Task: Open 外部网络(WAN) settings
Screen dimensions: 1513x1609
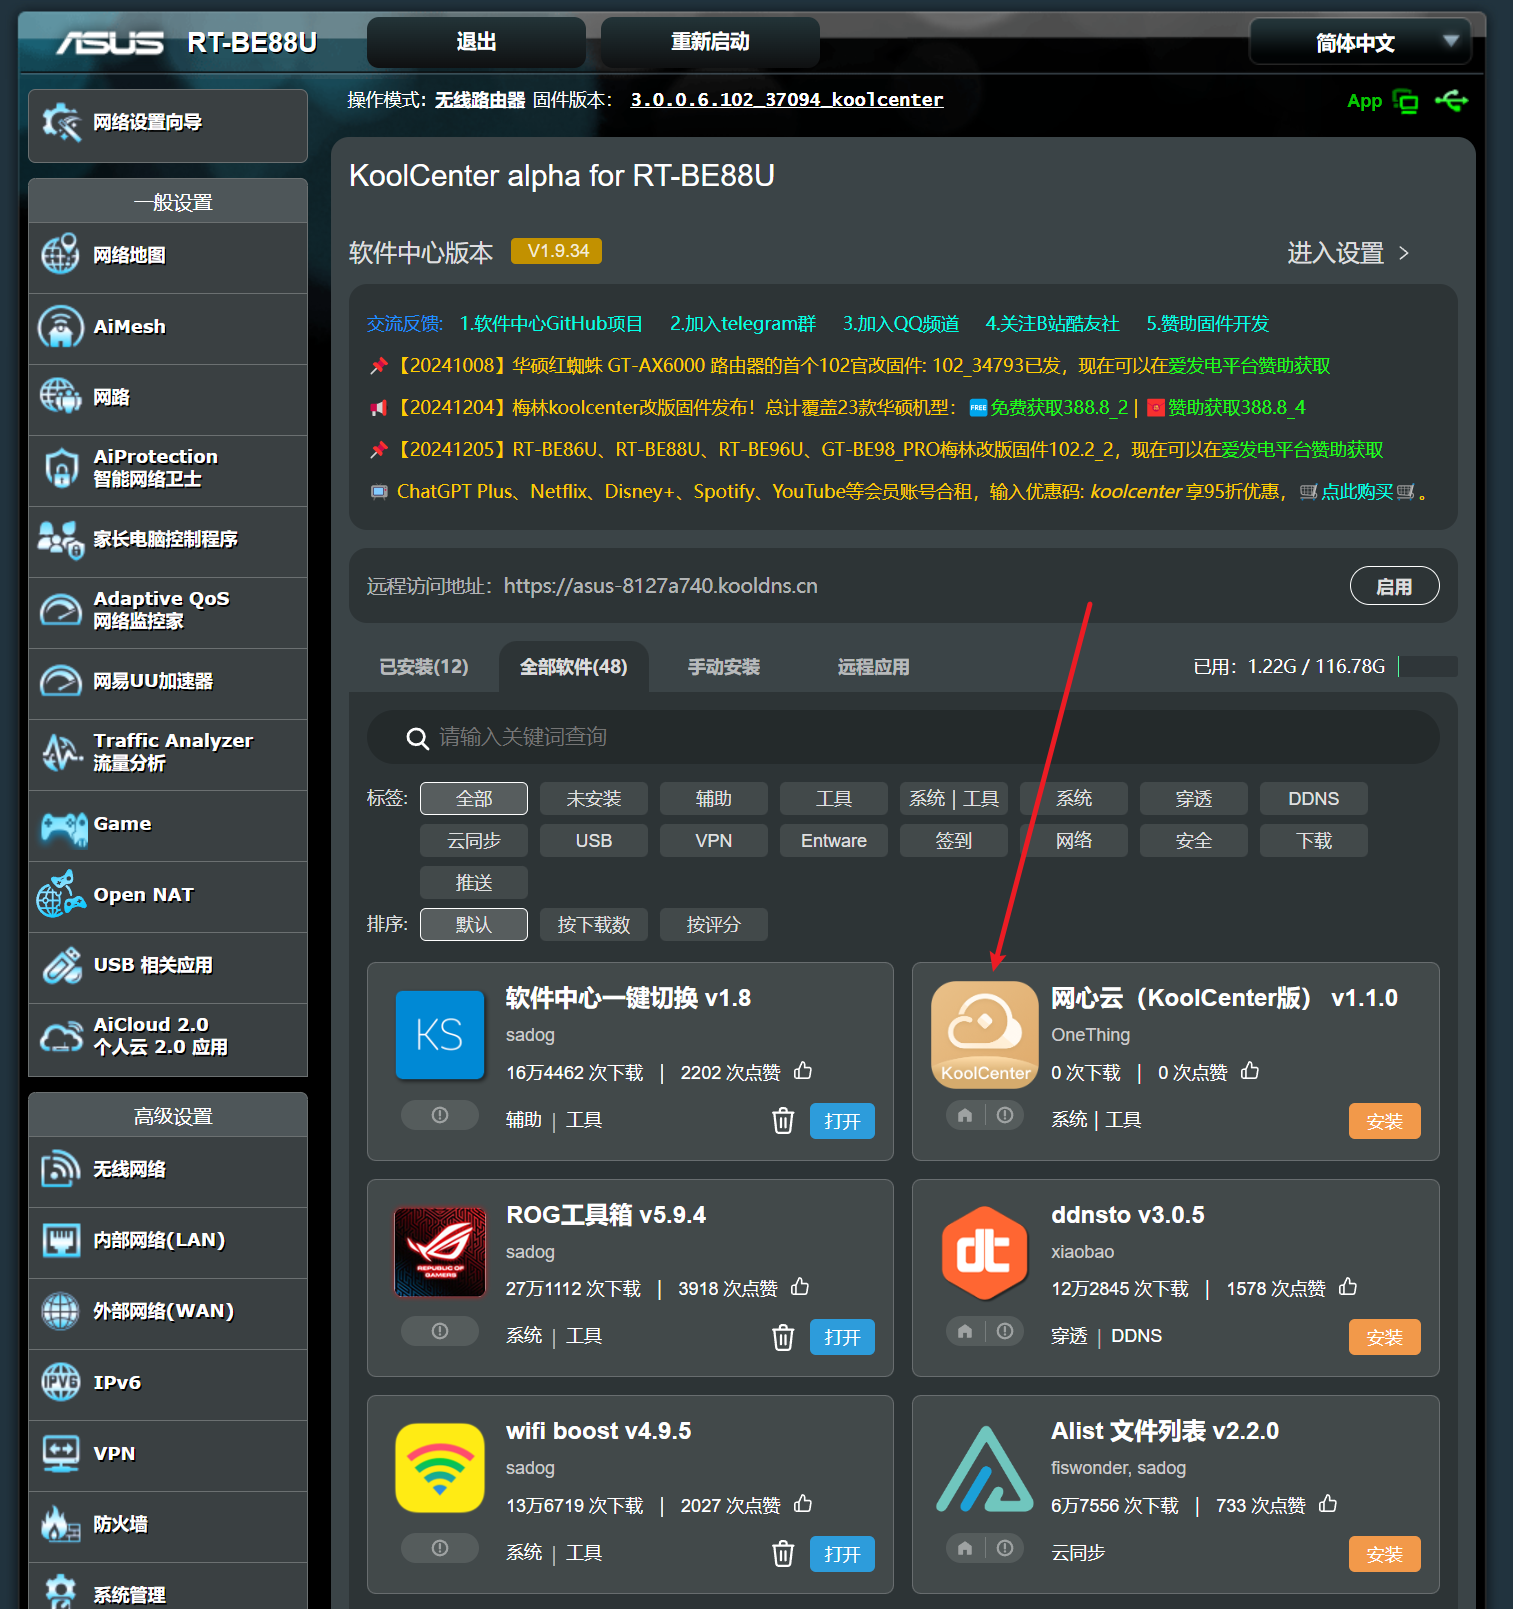Action: click(x=168, y=1312)
